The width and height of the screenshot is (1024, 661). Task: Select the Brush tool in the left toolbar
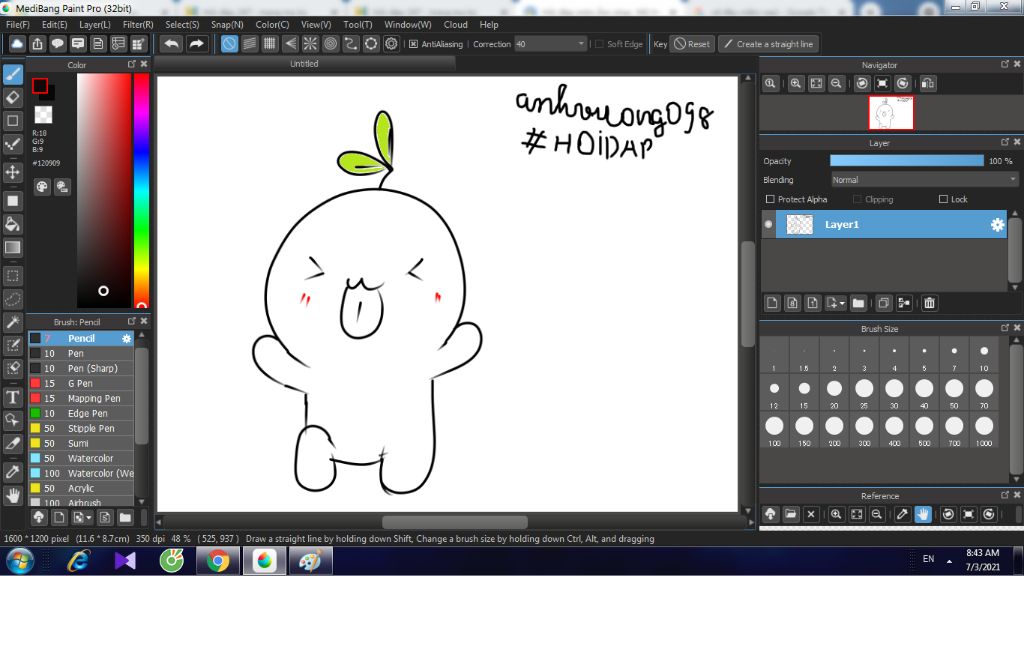(x=12, y=74)
